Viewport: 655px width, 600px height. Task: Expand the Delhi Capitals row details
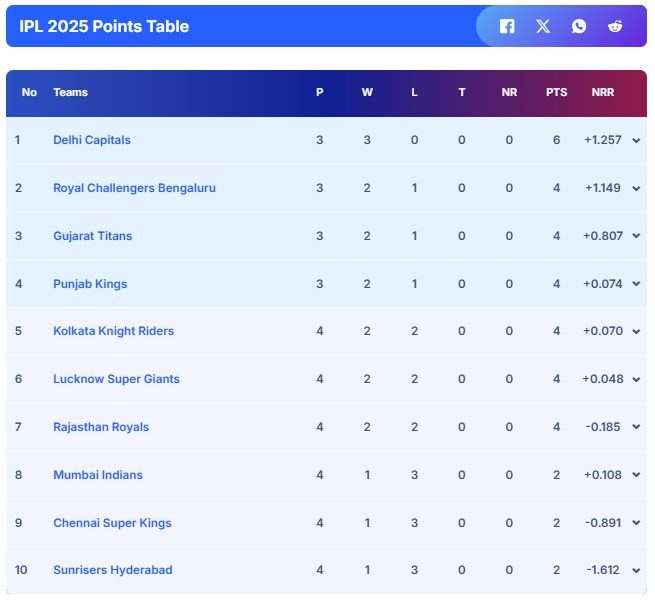[636, 140]
